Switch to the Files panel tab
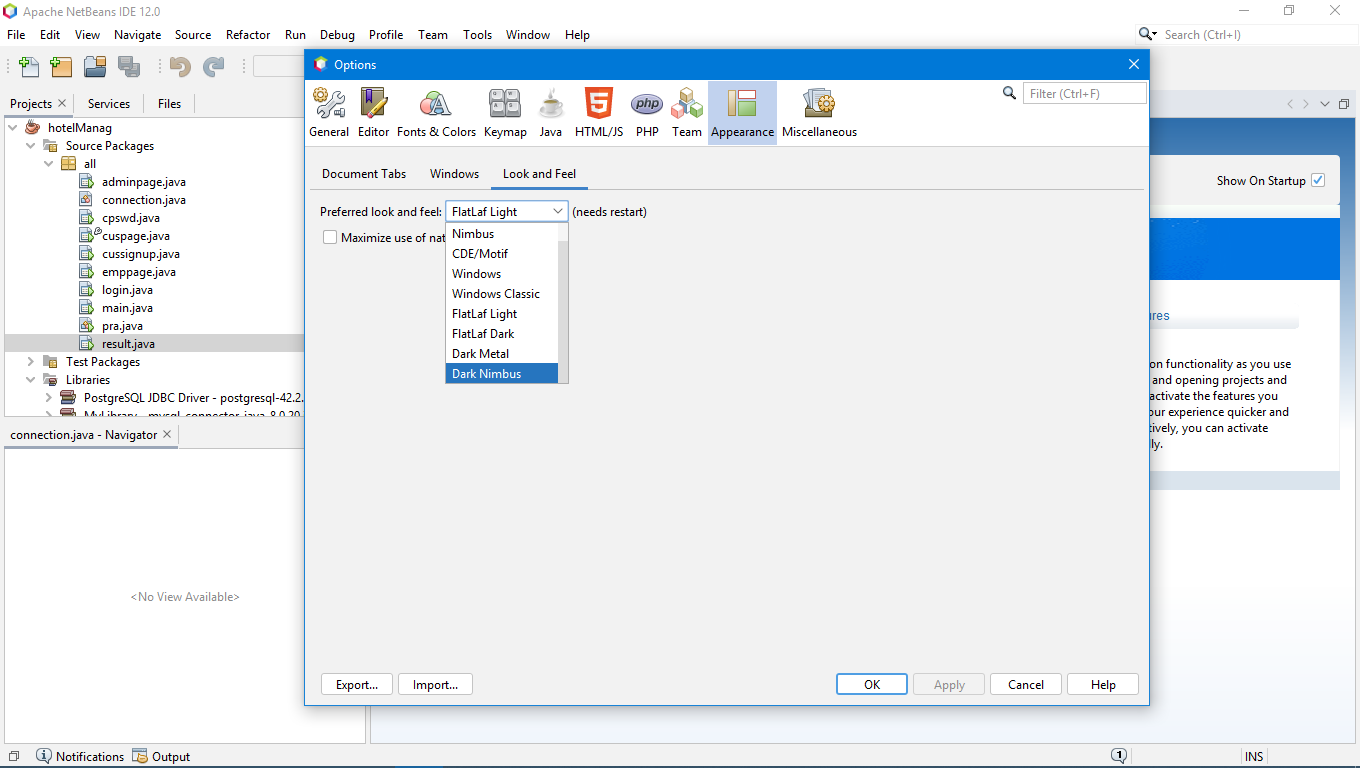1360x768 pixels. click(x=170, y=103)
